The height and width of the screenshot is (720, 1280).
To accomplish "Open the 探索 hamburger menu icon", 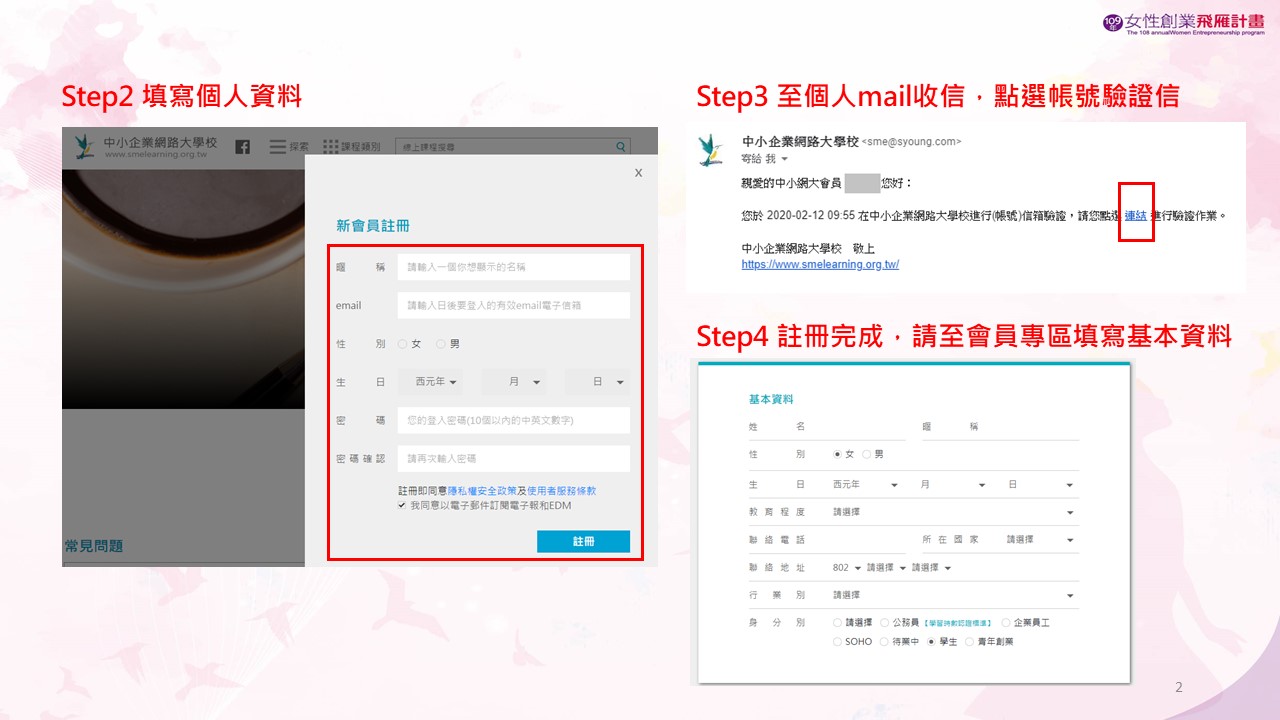I will [278, 147].
